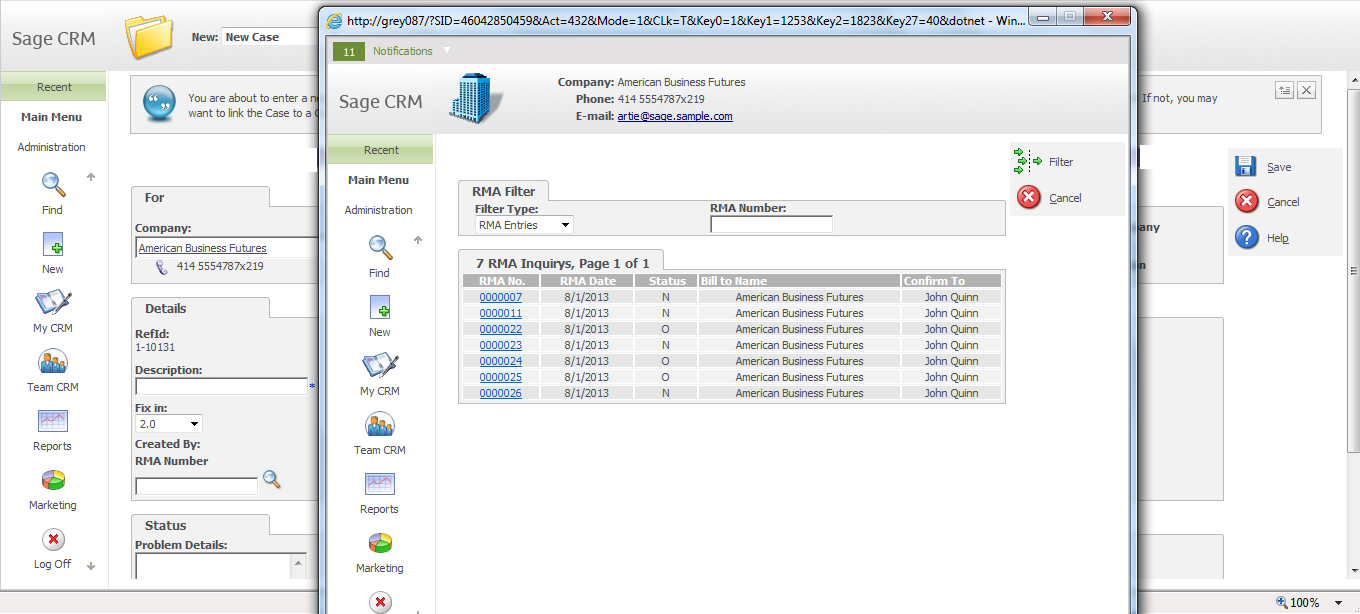Click the Status column header
1360x614 pixels.
(x=667, y=281)
